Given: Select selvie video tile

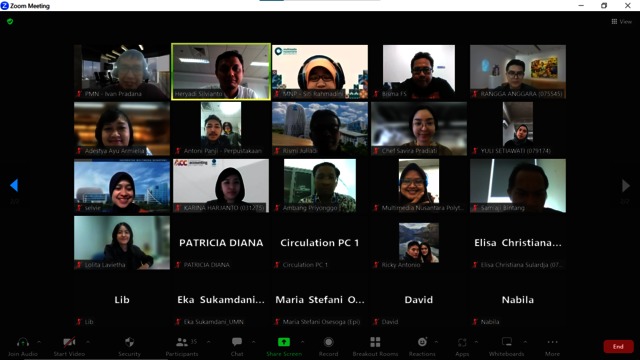Looking at the screenshot, I should (122, 186).
